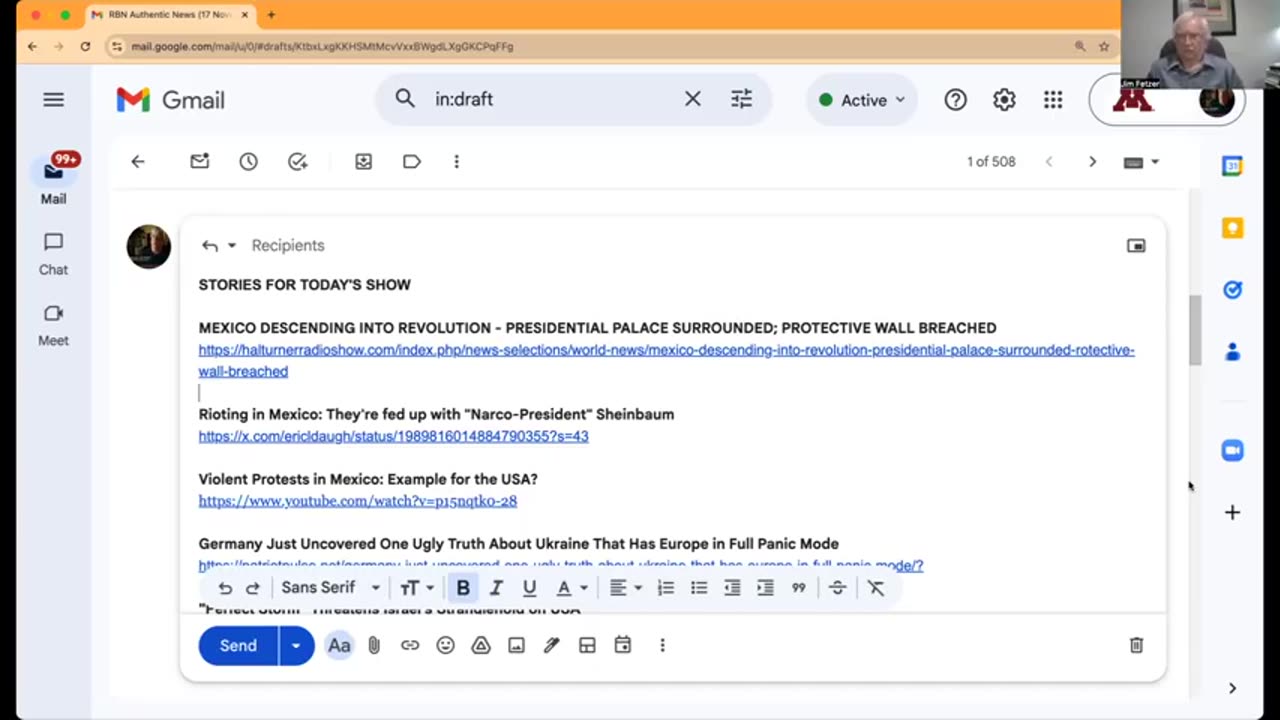Toggle bold formatting
Viewport: 1280px width, 720px height.
pyautogui.click(x=463, y=588)
